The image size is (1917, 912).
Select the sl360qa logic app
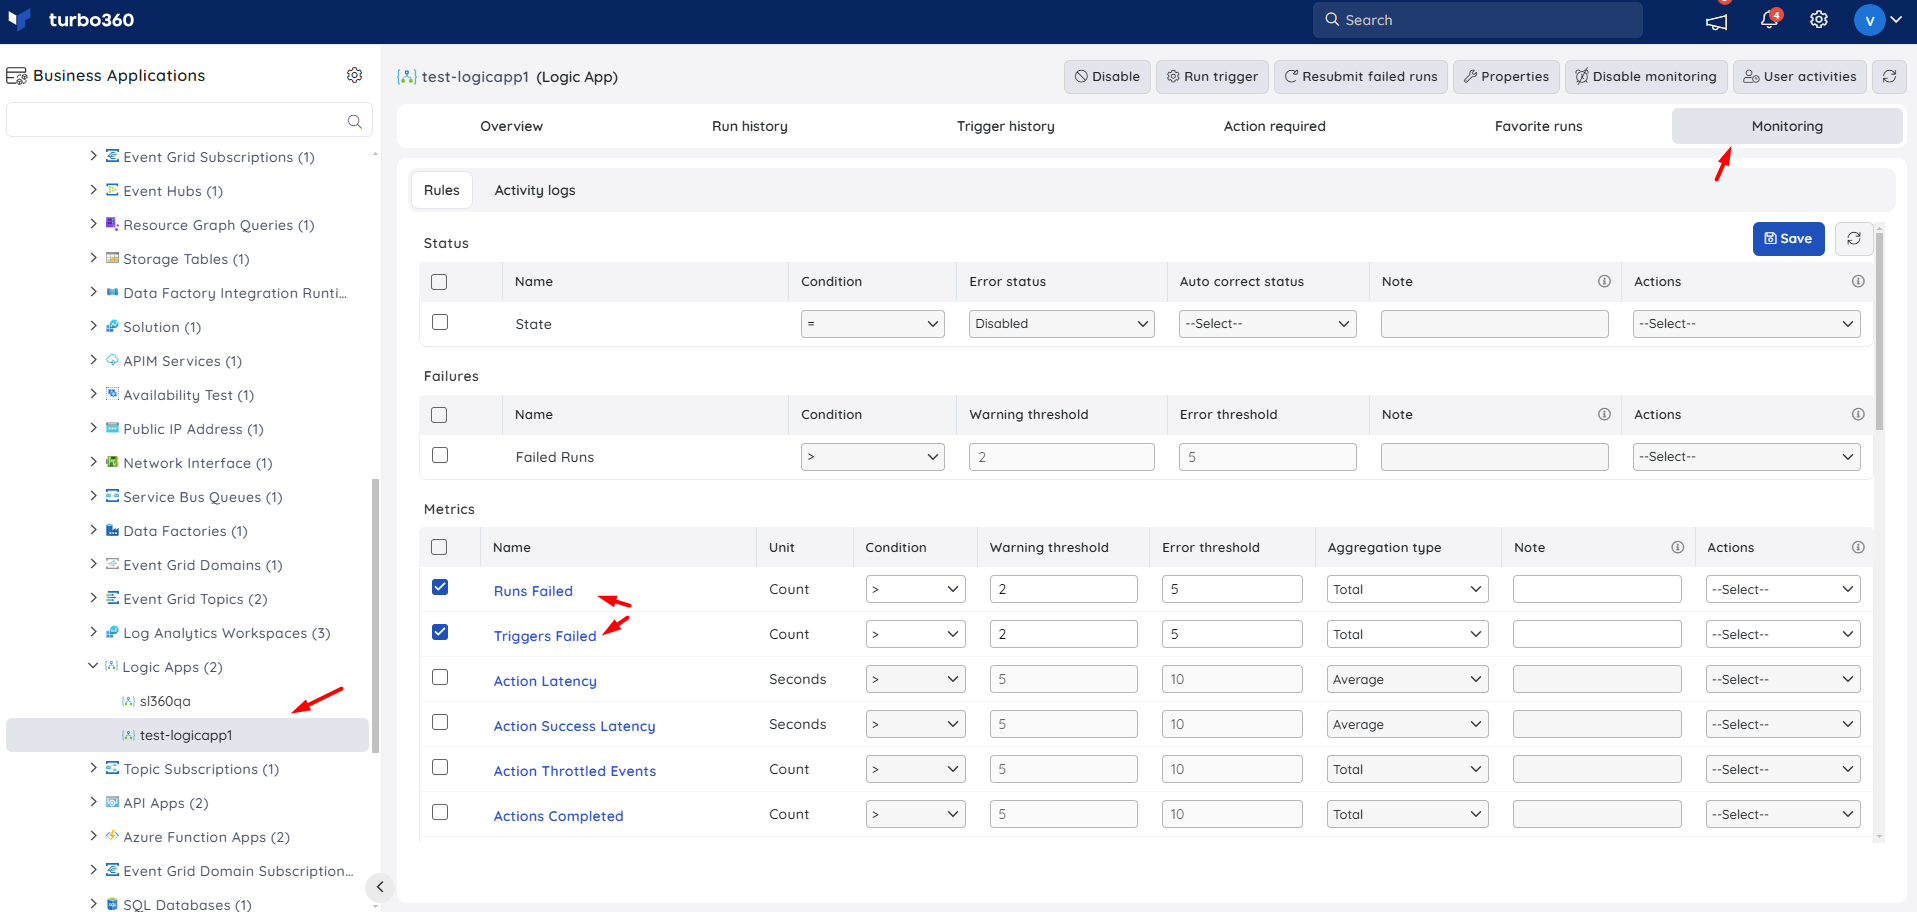(165, 701)
